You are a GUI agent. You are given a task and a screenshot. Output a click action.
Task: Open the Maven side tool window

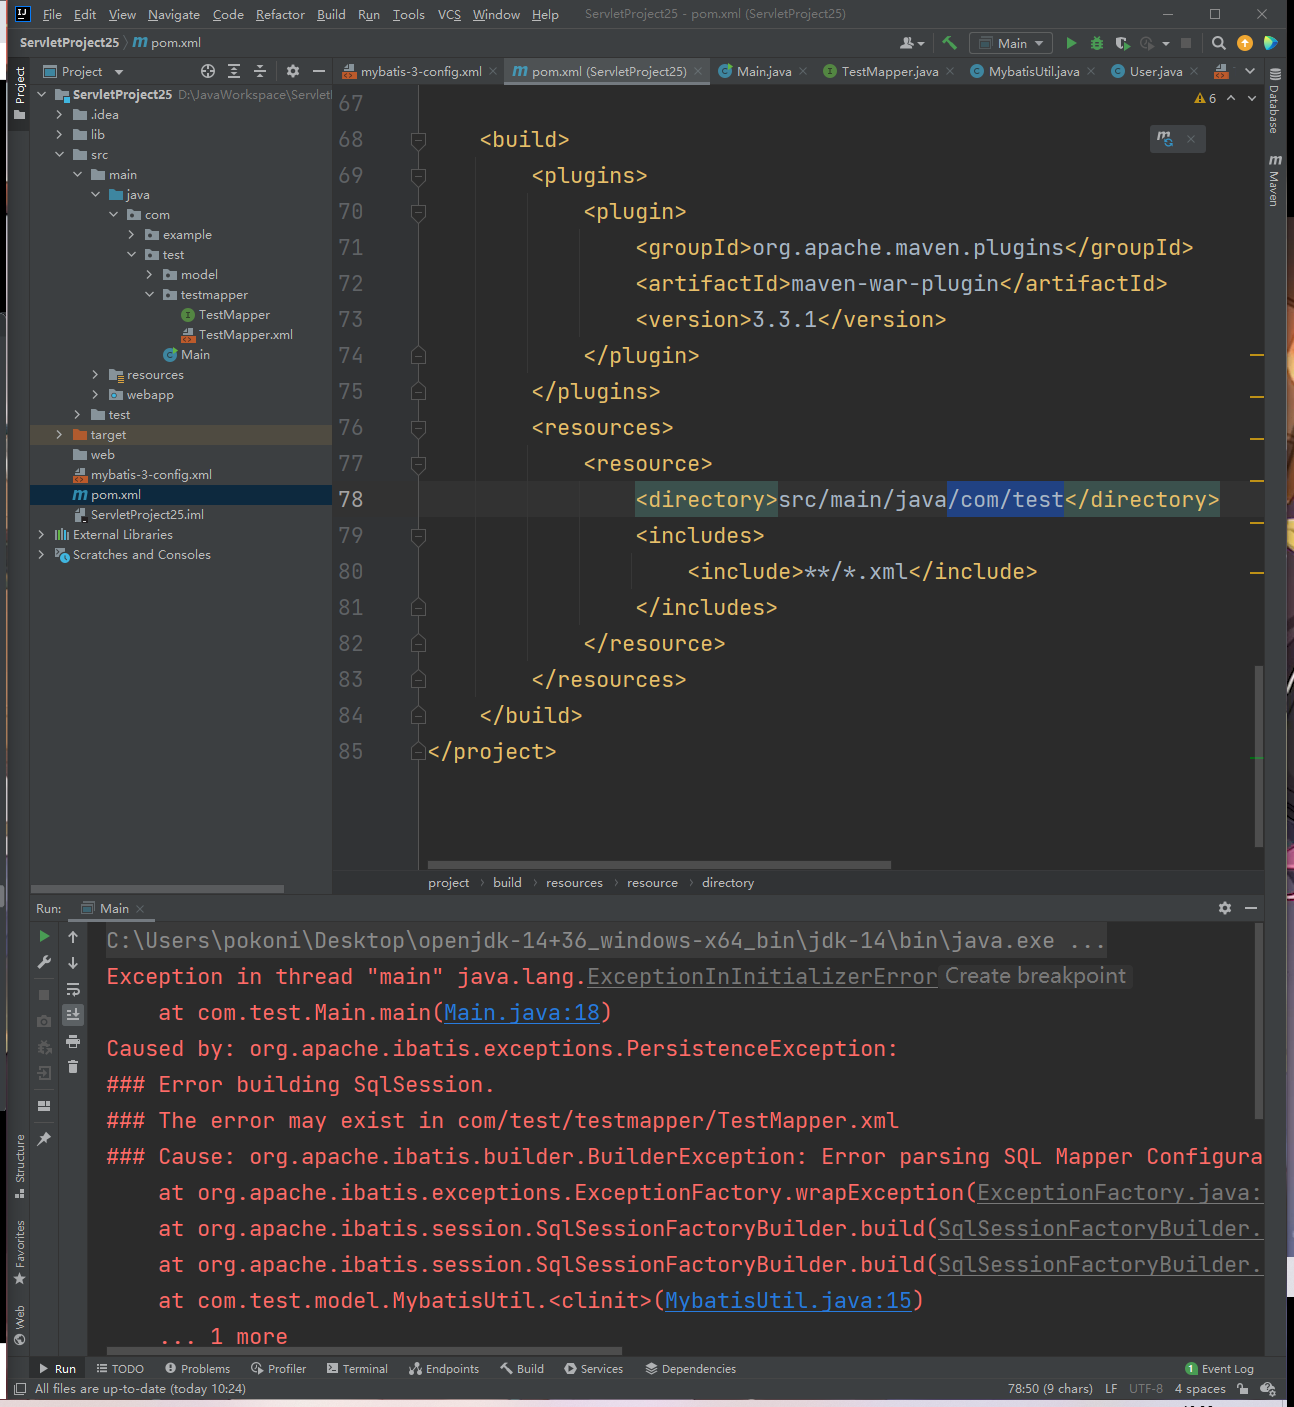click(x=1274, y=180)
